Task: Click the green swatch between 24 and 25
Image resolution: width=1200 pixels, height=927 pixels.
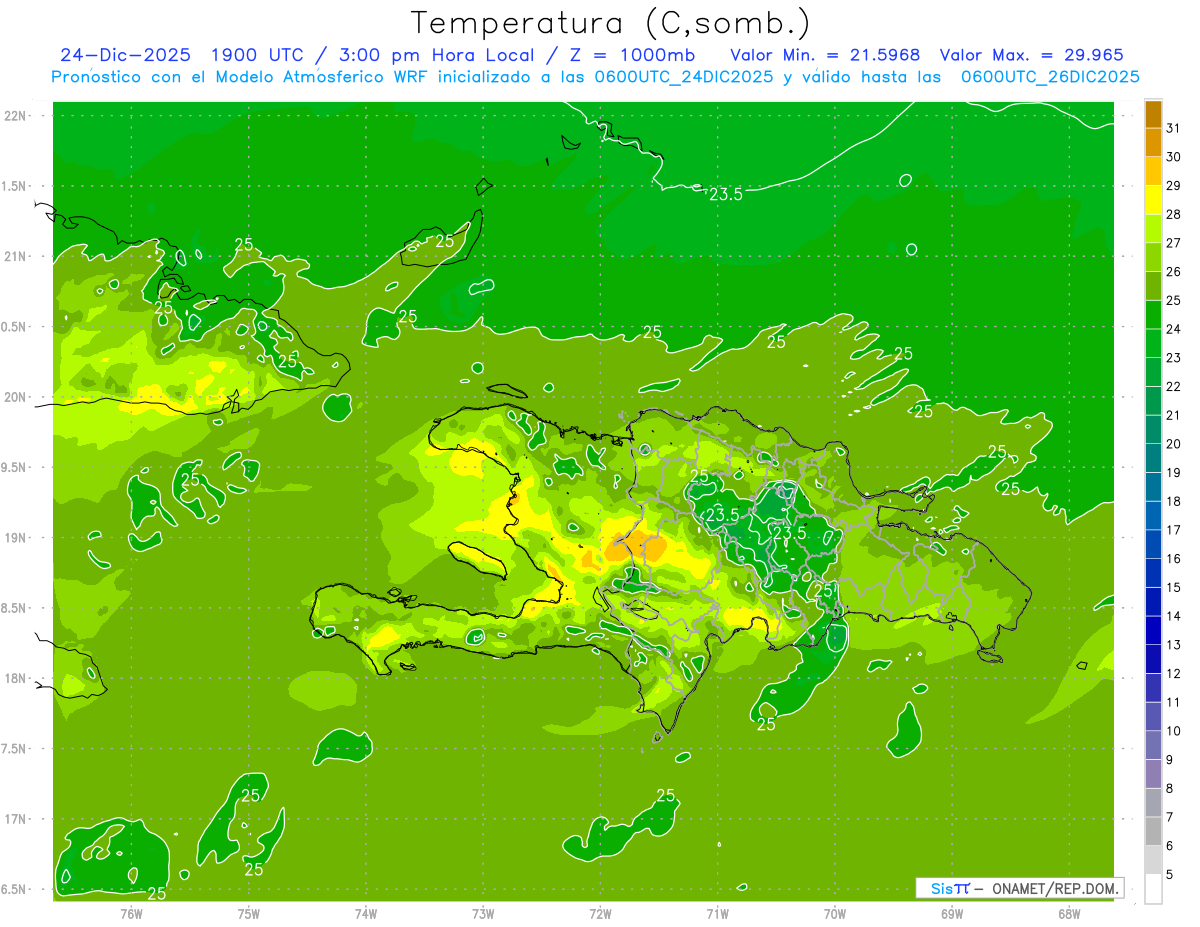Action: click(x=1153, y=315)
